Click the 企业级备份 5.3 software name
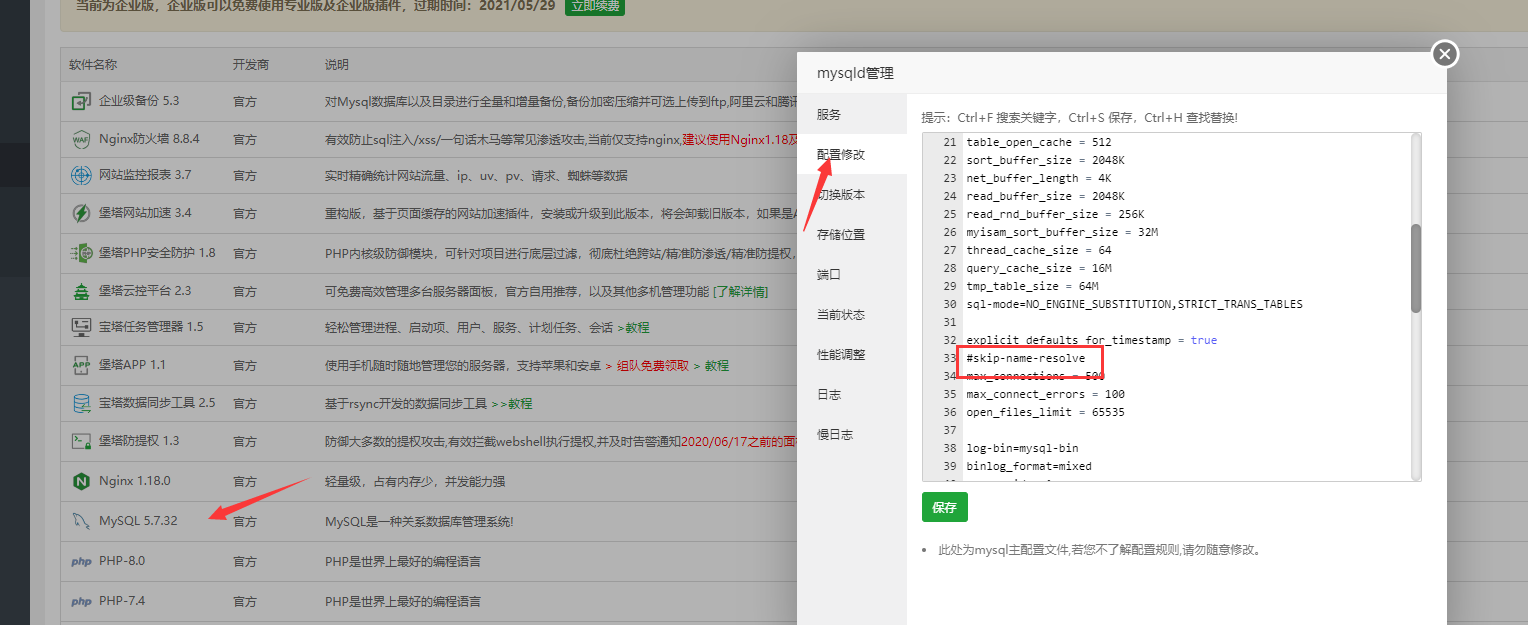The height and width of the screenshot is (625, 1528). (x=139, y=101)
